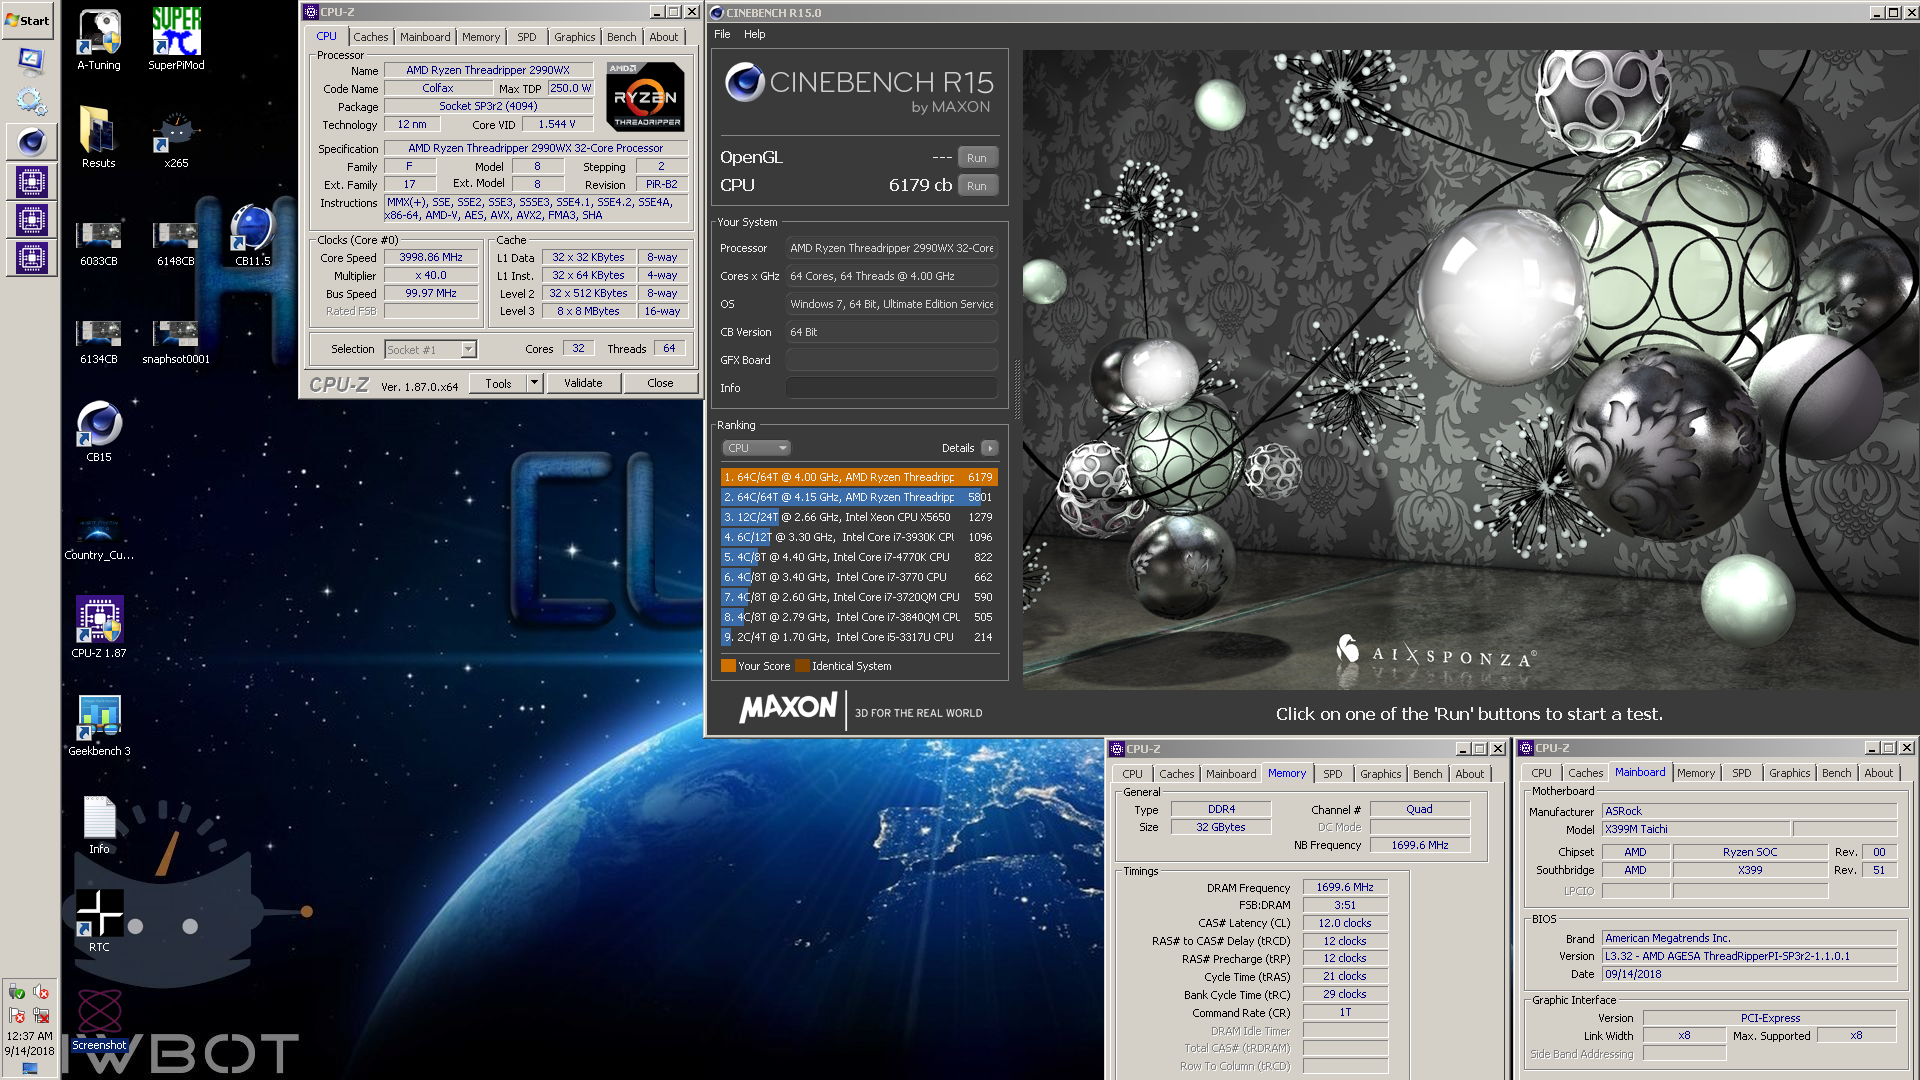Click the GFX Board field in Cinebench
The image size is (1920, 1080).
(892, 360)
